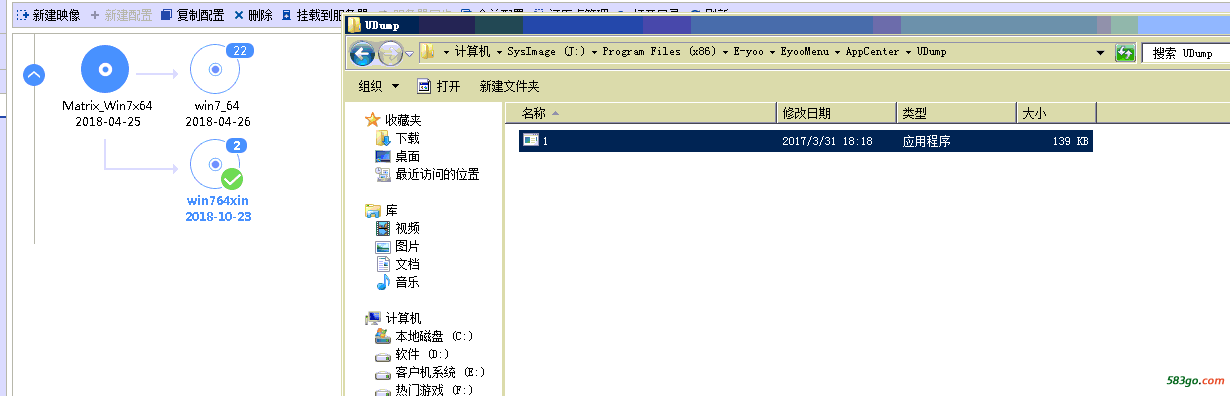Open 下载 in the navigation pane

407,138
